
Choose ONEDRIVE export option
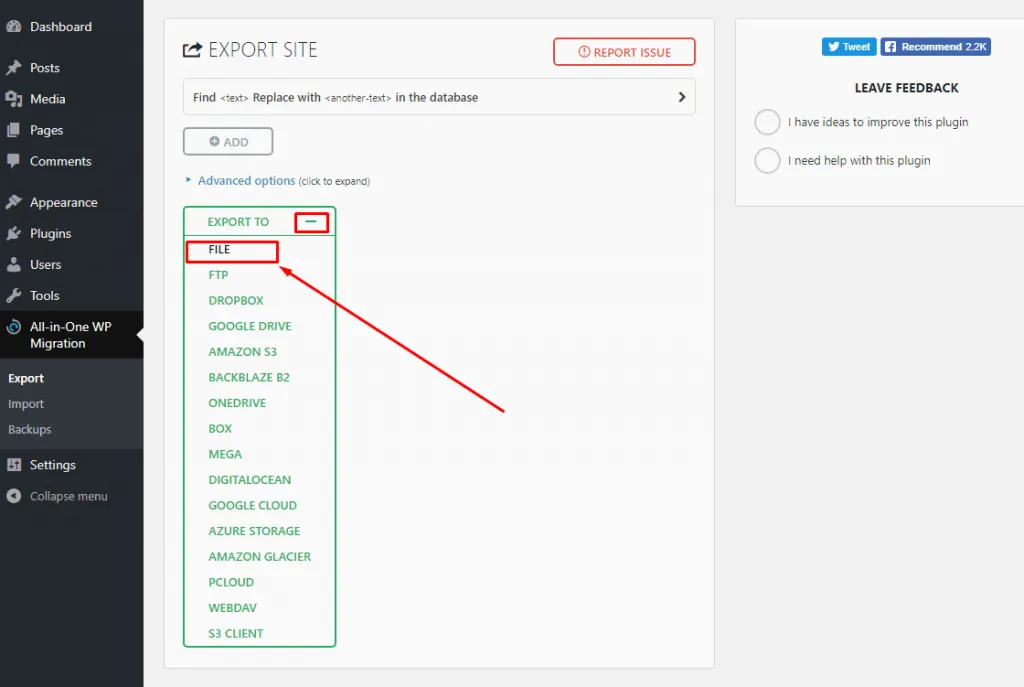[x=237, y=403]
